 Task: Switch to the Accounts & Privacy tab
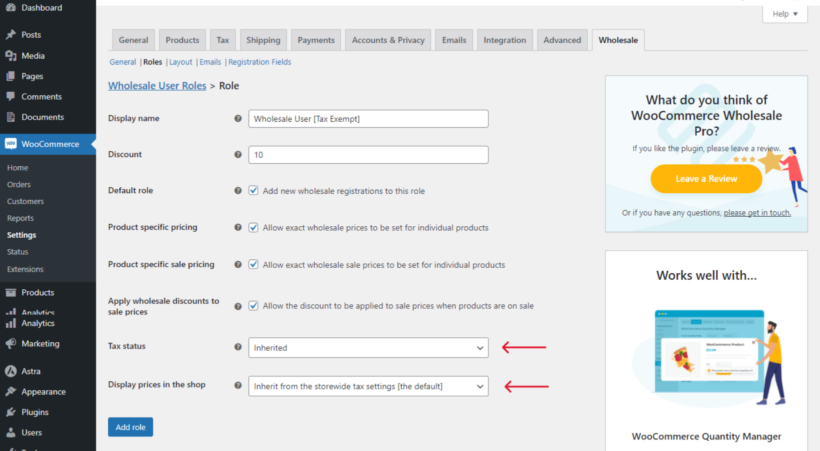(388, 40)
